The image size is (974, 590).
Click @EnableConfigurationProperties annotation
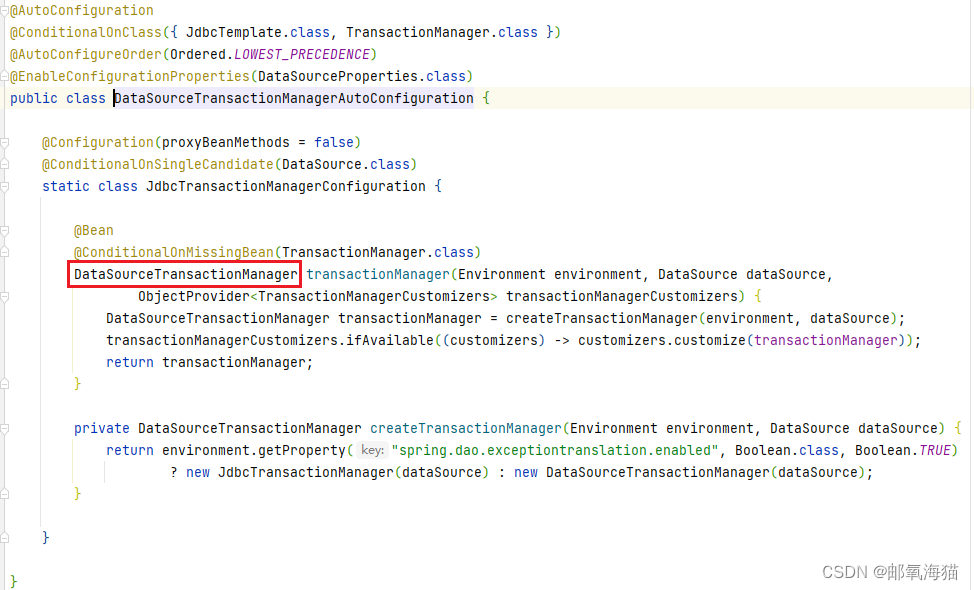coord(130,76)
